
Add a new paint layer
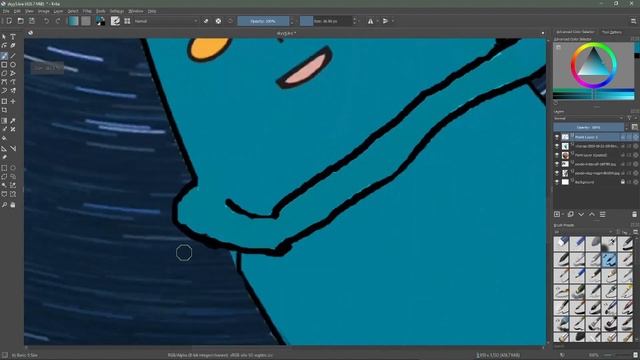[x=557, y=214]
